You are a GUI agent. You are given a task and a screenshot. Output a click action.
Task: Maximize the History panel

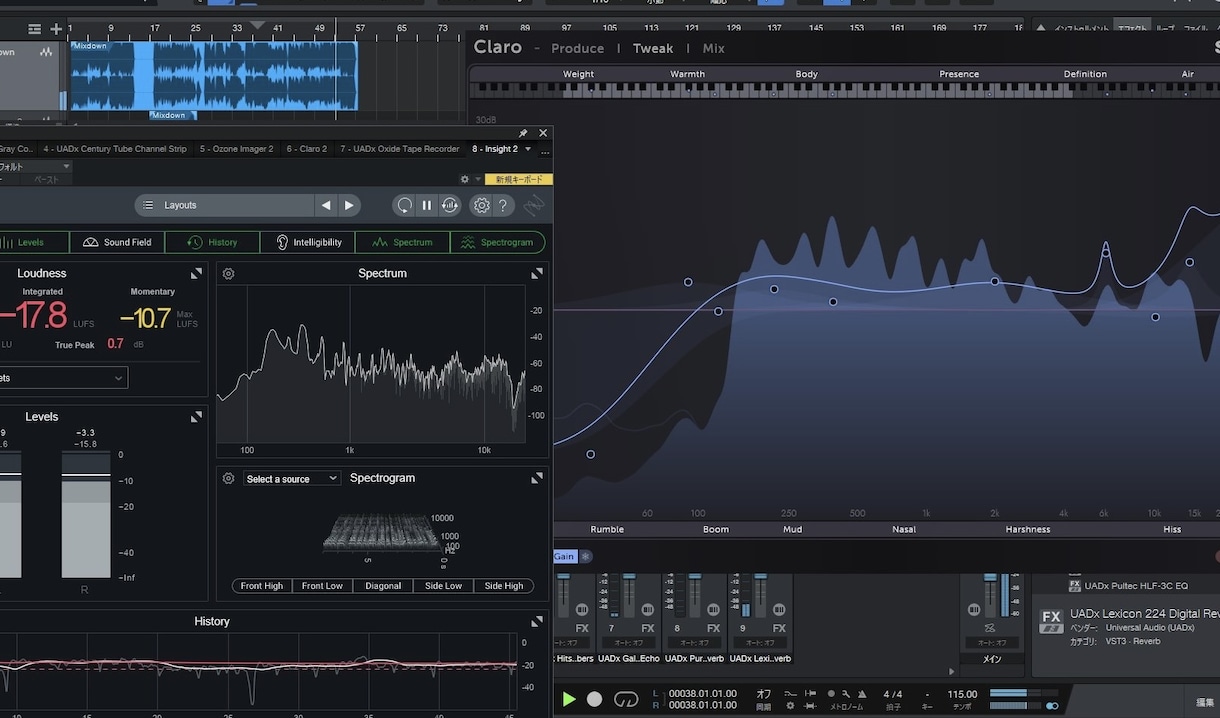click(x=537, y=621)
